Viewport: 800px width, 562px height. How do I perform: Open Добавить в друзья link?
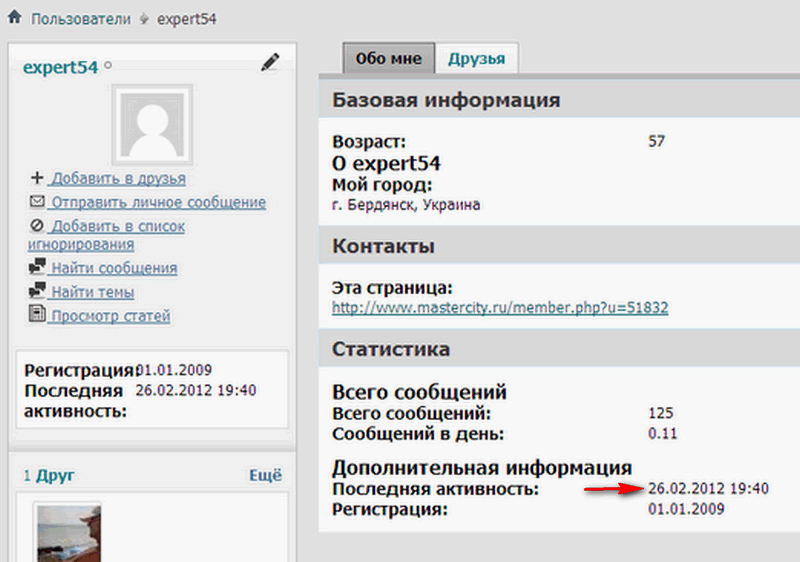[118, 178]
